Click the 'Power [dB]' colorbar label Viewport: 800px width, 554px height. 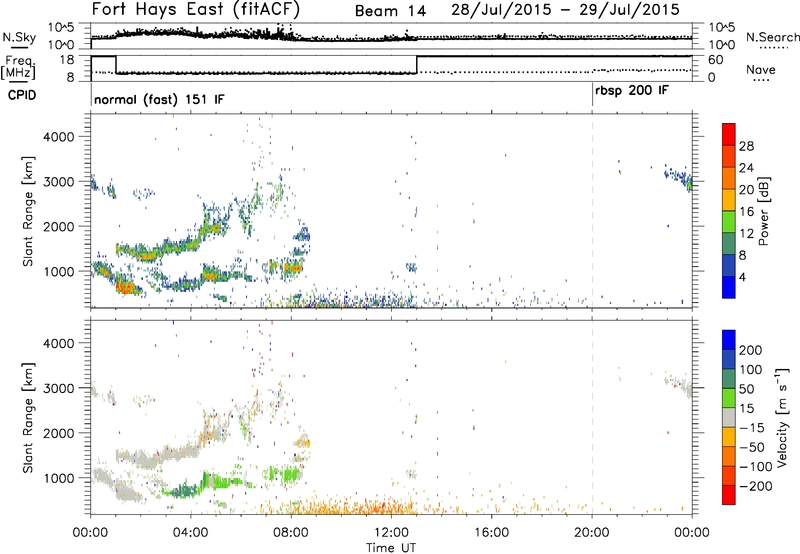pyautogui.click(x=764, y=211)
